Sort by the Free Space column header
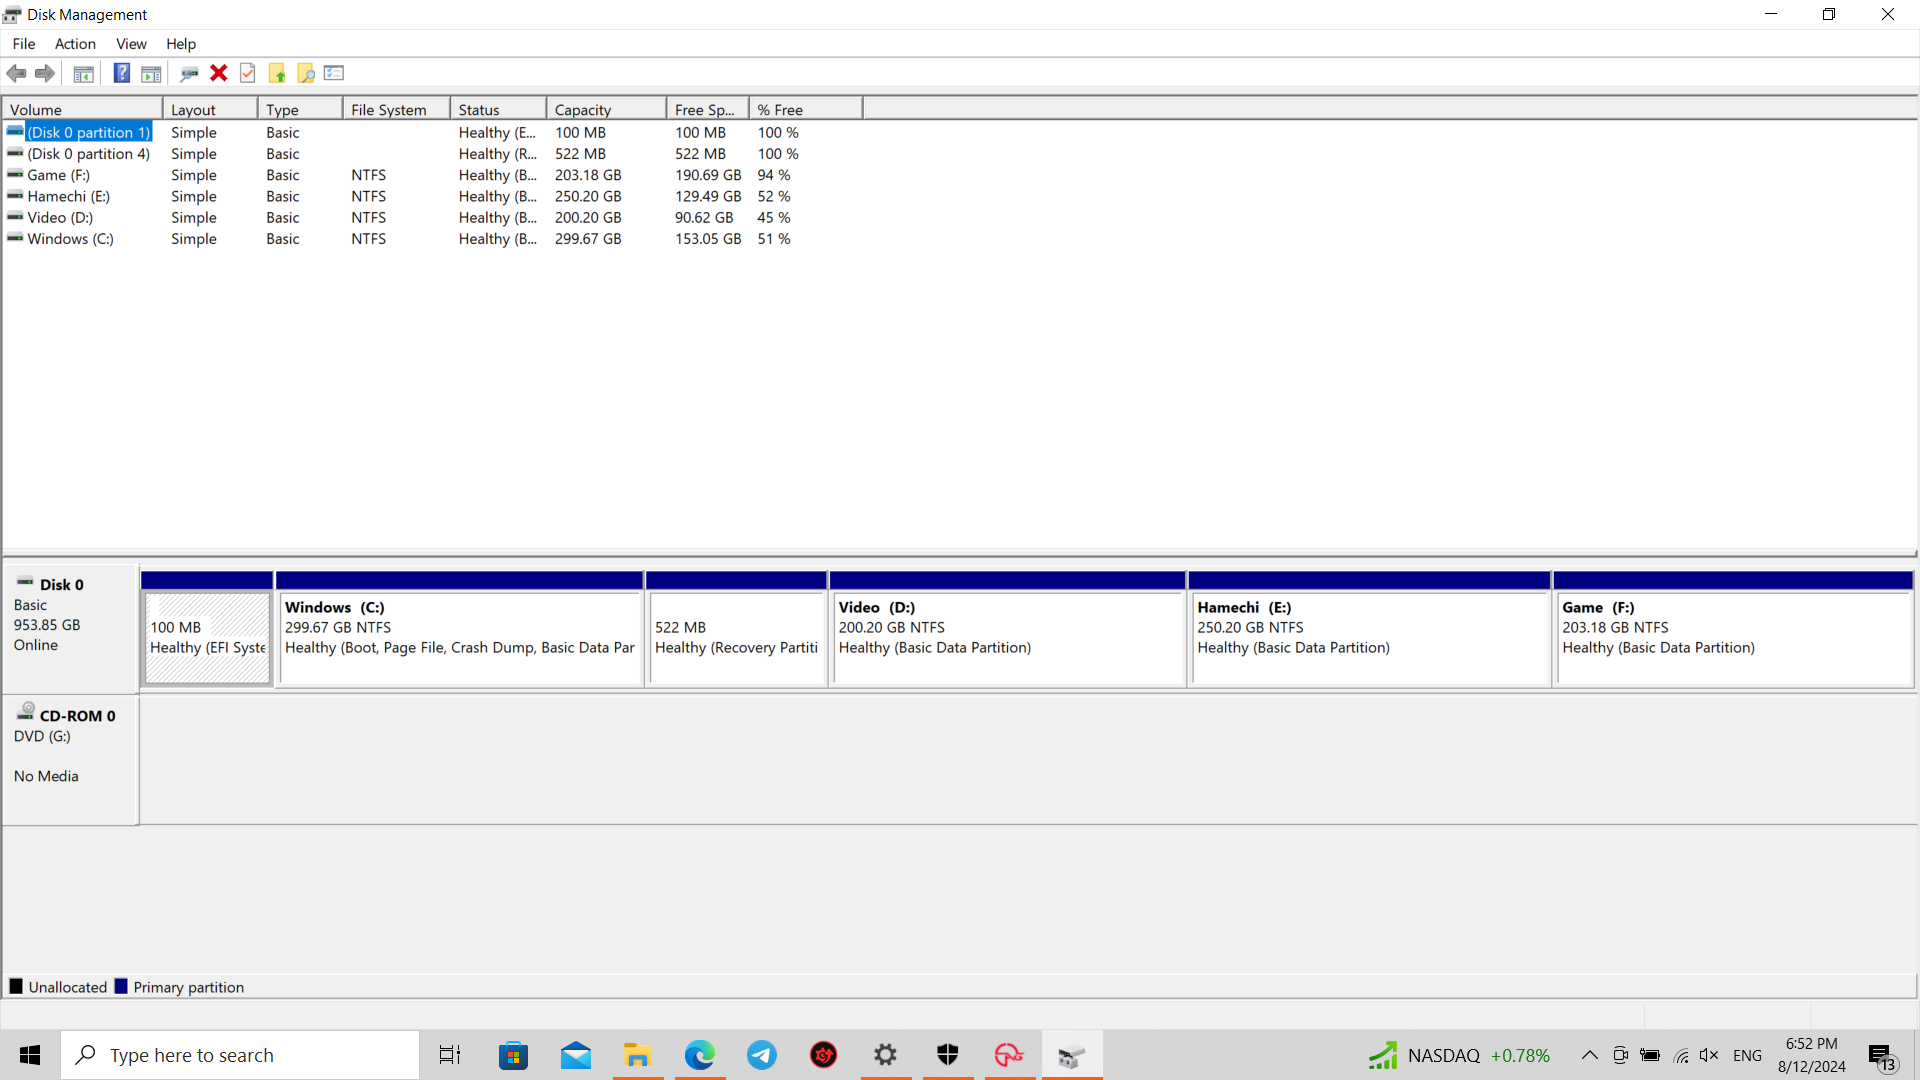The width and height of the screenshot is (1920, 1080). (x=708, y=110)
